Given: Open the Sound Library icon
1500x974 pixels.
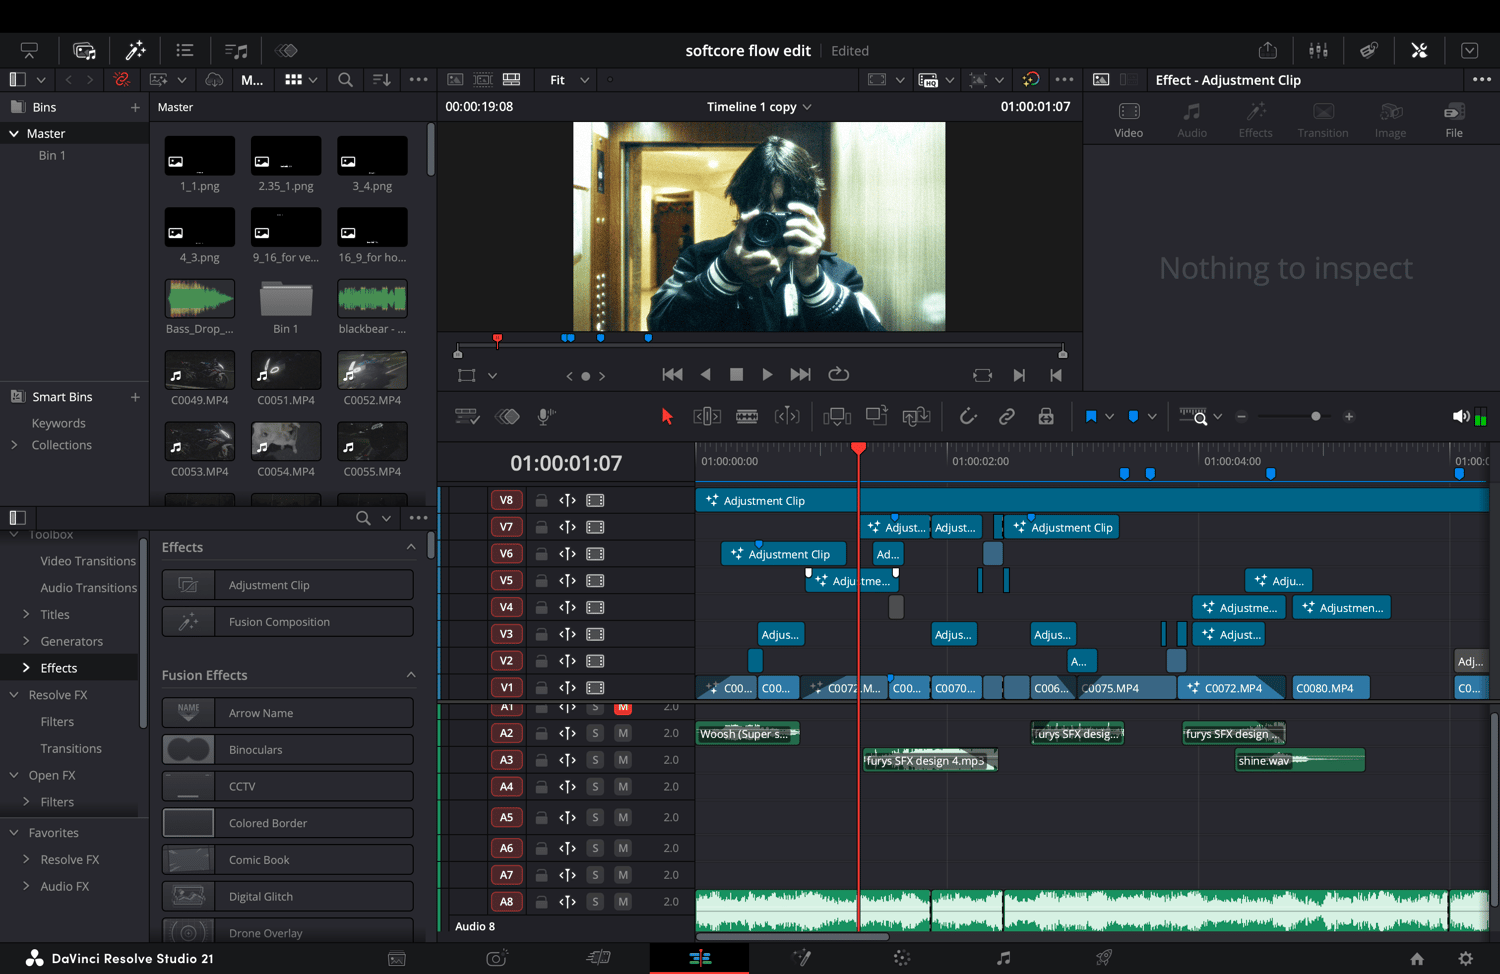Looking at the screenshot, I should click(x=236, y=50).
